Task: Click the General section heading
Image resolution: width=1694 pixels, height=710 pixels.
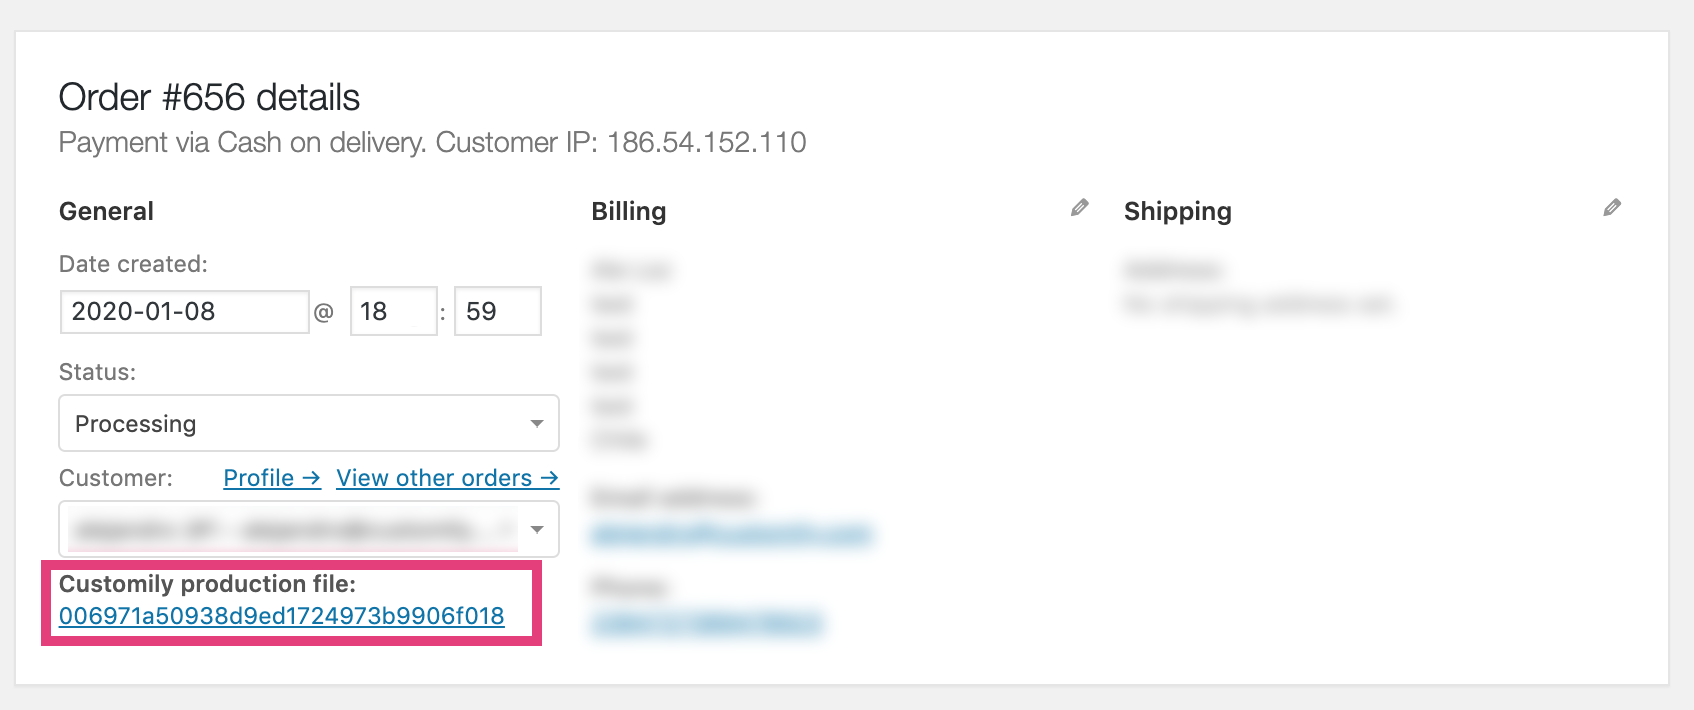Action: [106, 212]
